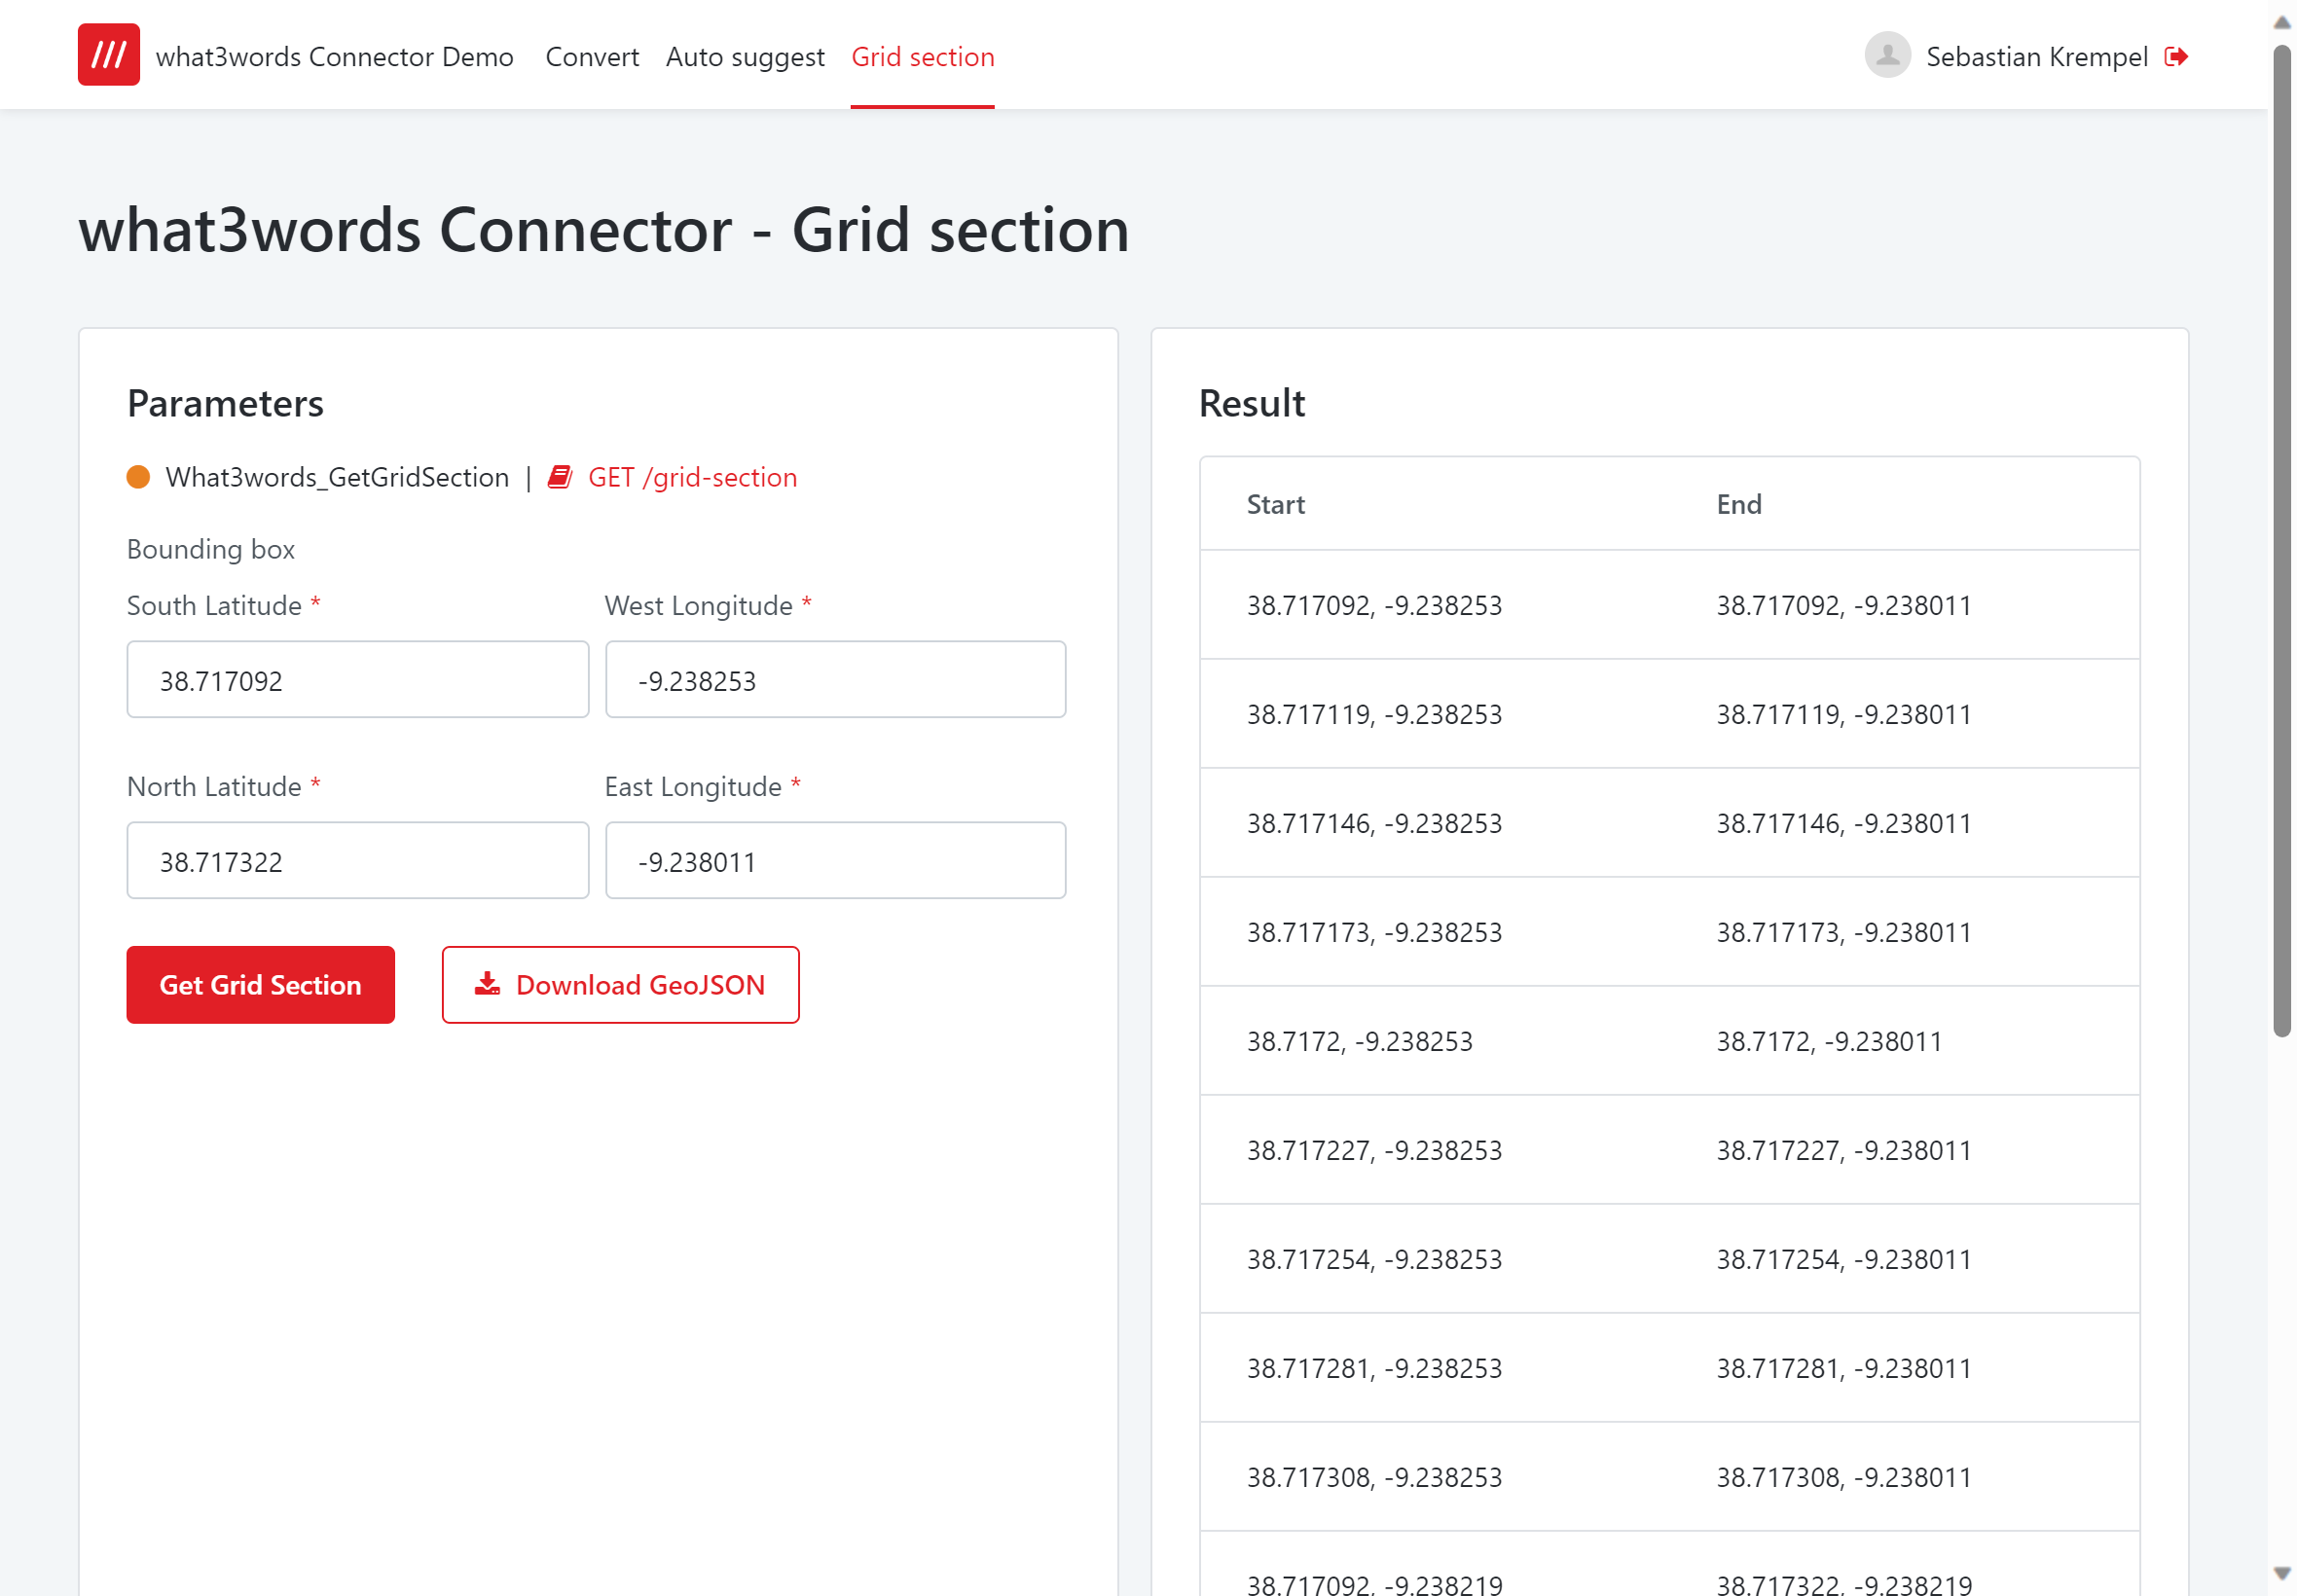2297x1596 pixels.
Task: Click the what3words Connector Demo title
Action: click(334, 57)
